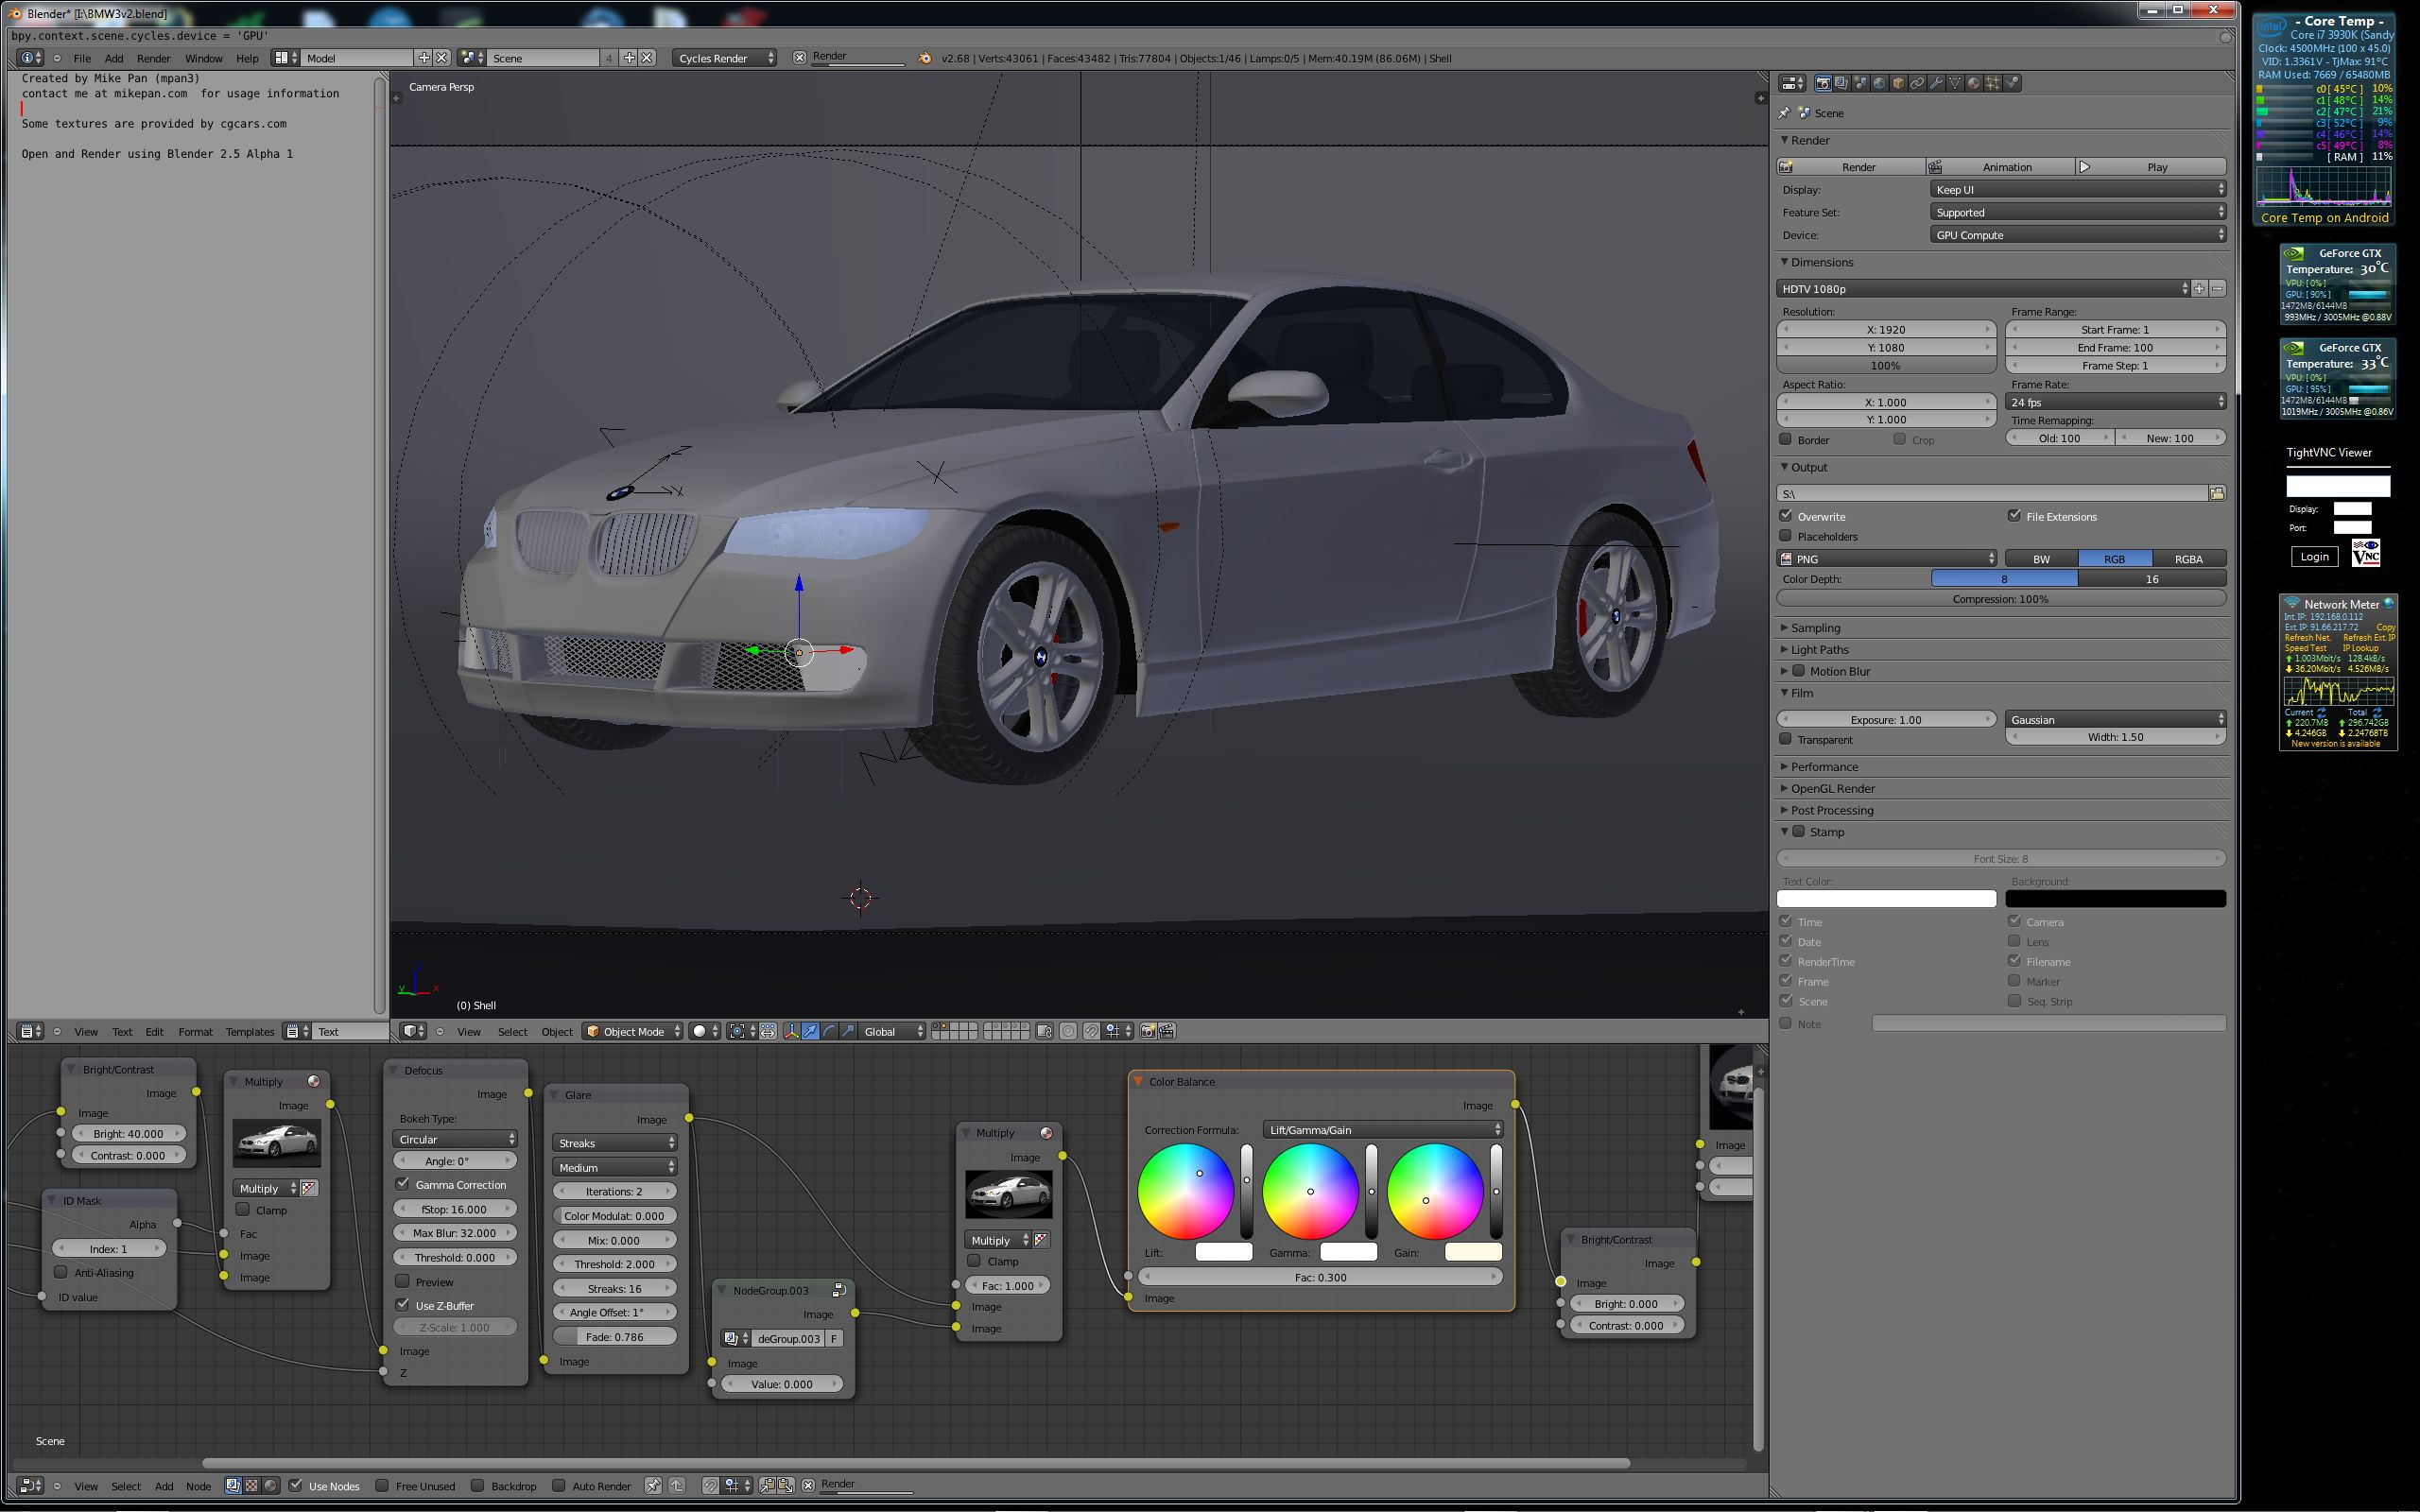The height and width of the screenshot is (1512, 2420).
Task: Enable the Backdrop checkbox
Action: coord(478,1486)
